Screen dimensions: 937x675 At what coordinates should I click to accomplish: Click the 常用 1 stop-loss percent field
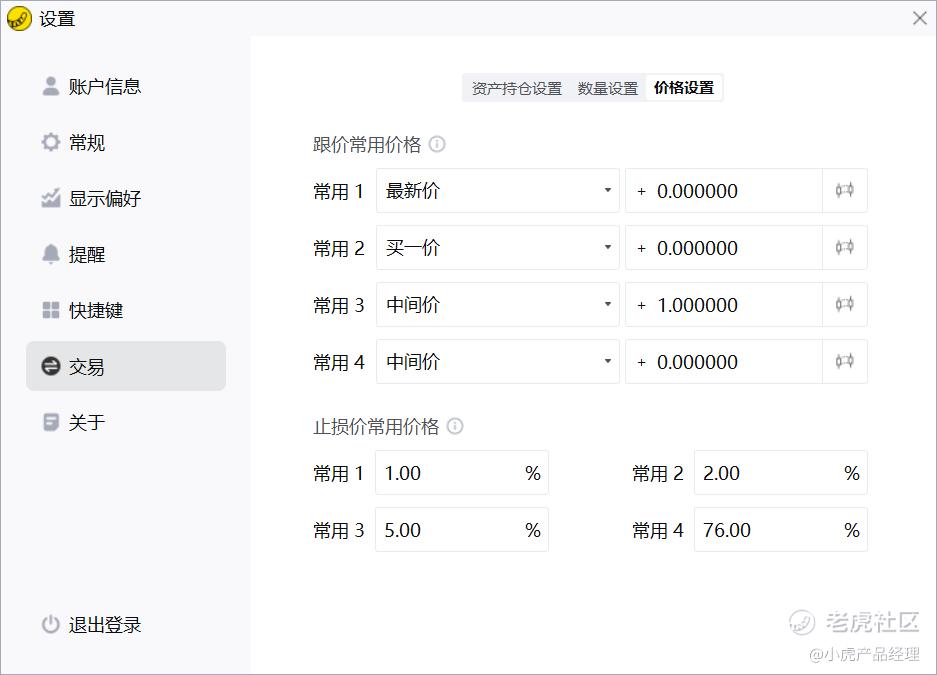point(450,473)
